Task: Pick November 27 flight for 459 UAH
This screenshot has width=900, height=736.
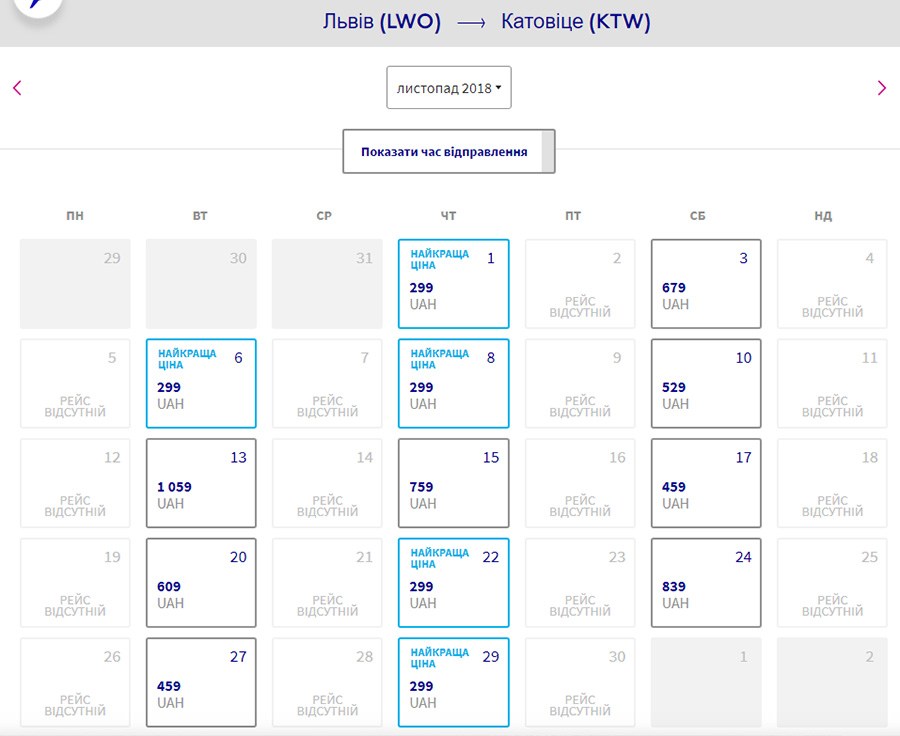Action: [x=201, y=682]
